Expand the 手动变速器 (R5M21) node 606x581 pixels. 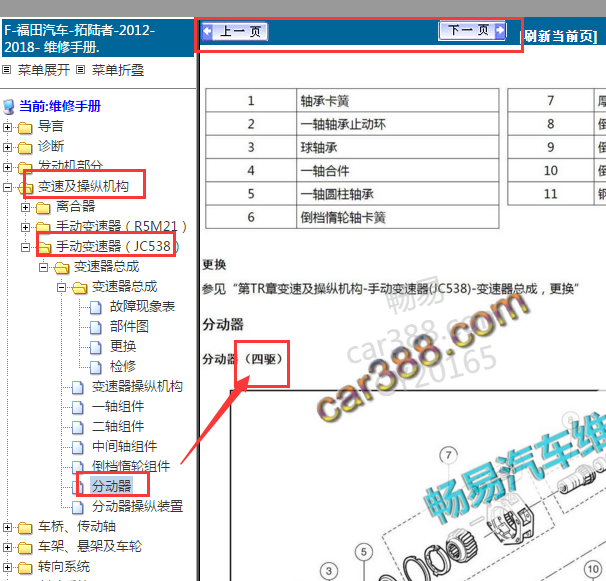tap(26, 227)
